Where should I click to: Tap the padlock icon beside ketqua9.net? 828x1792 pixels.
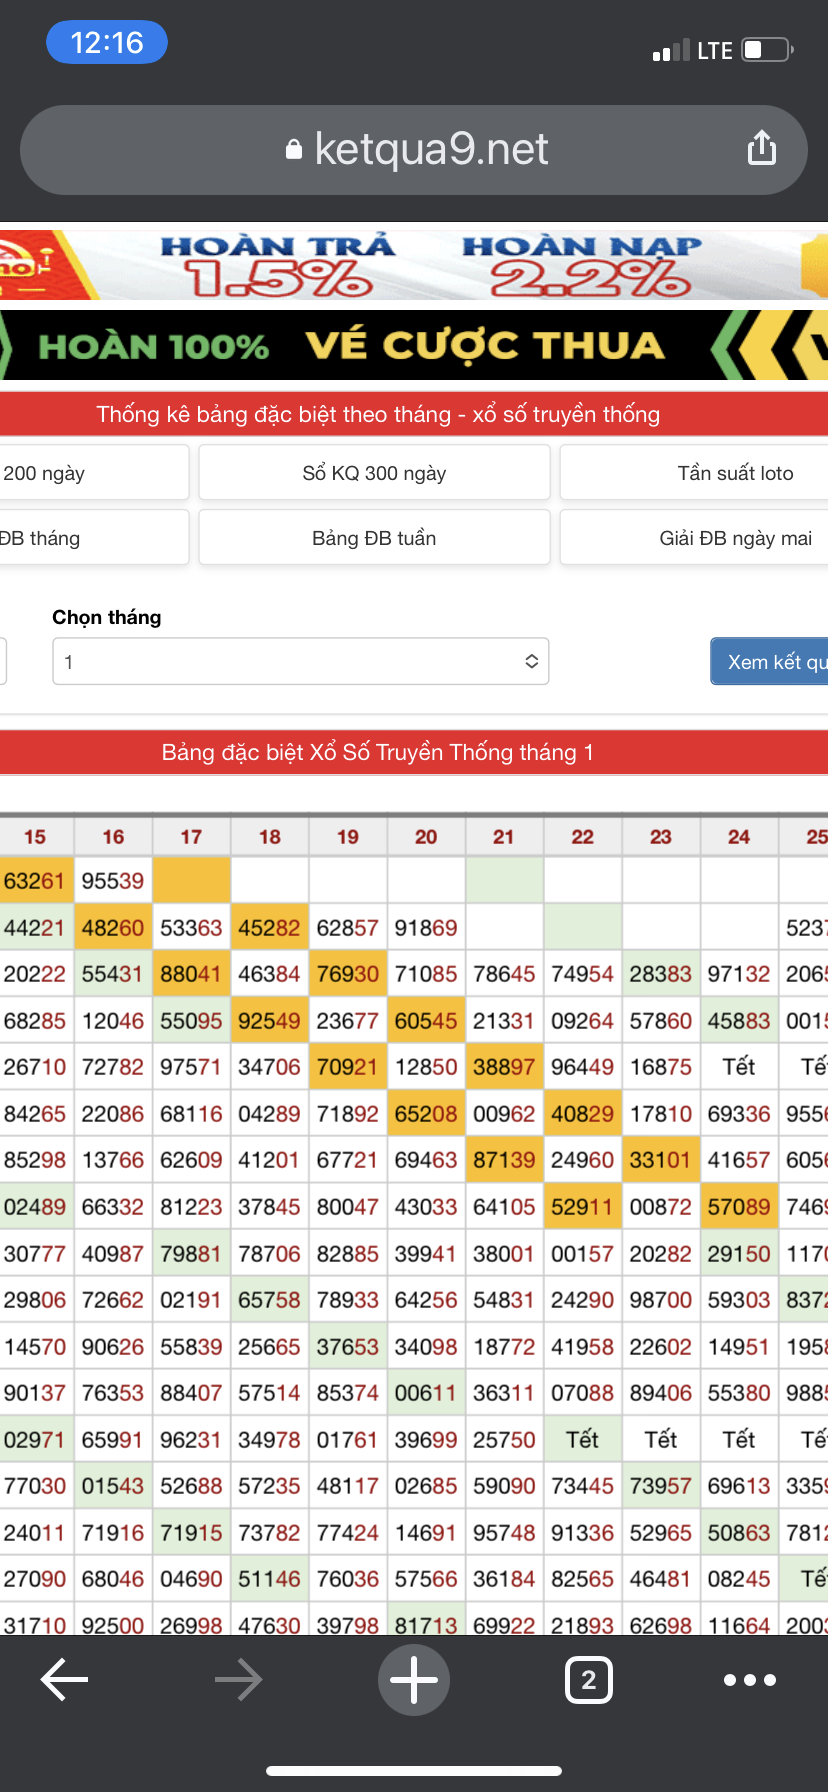[x=294, y=150]
